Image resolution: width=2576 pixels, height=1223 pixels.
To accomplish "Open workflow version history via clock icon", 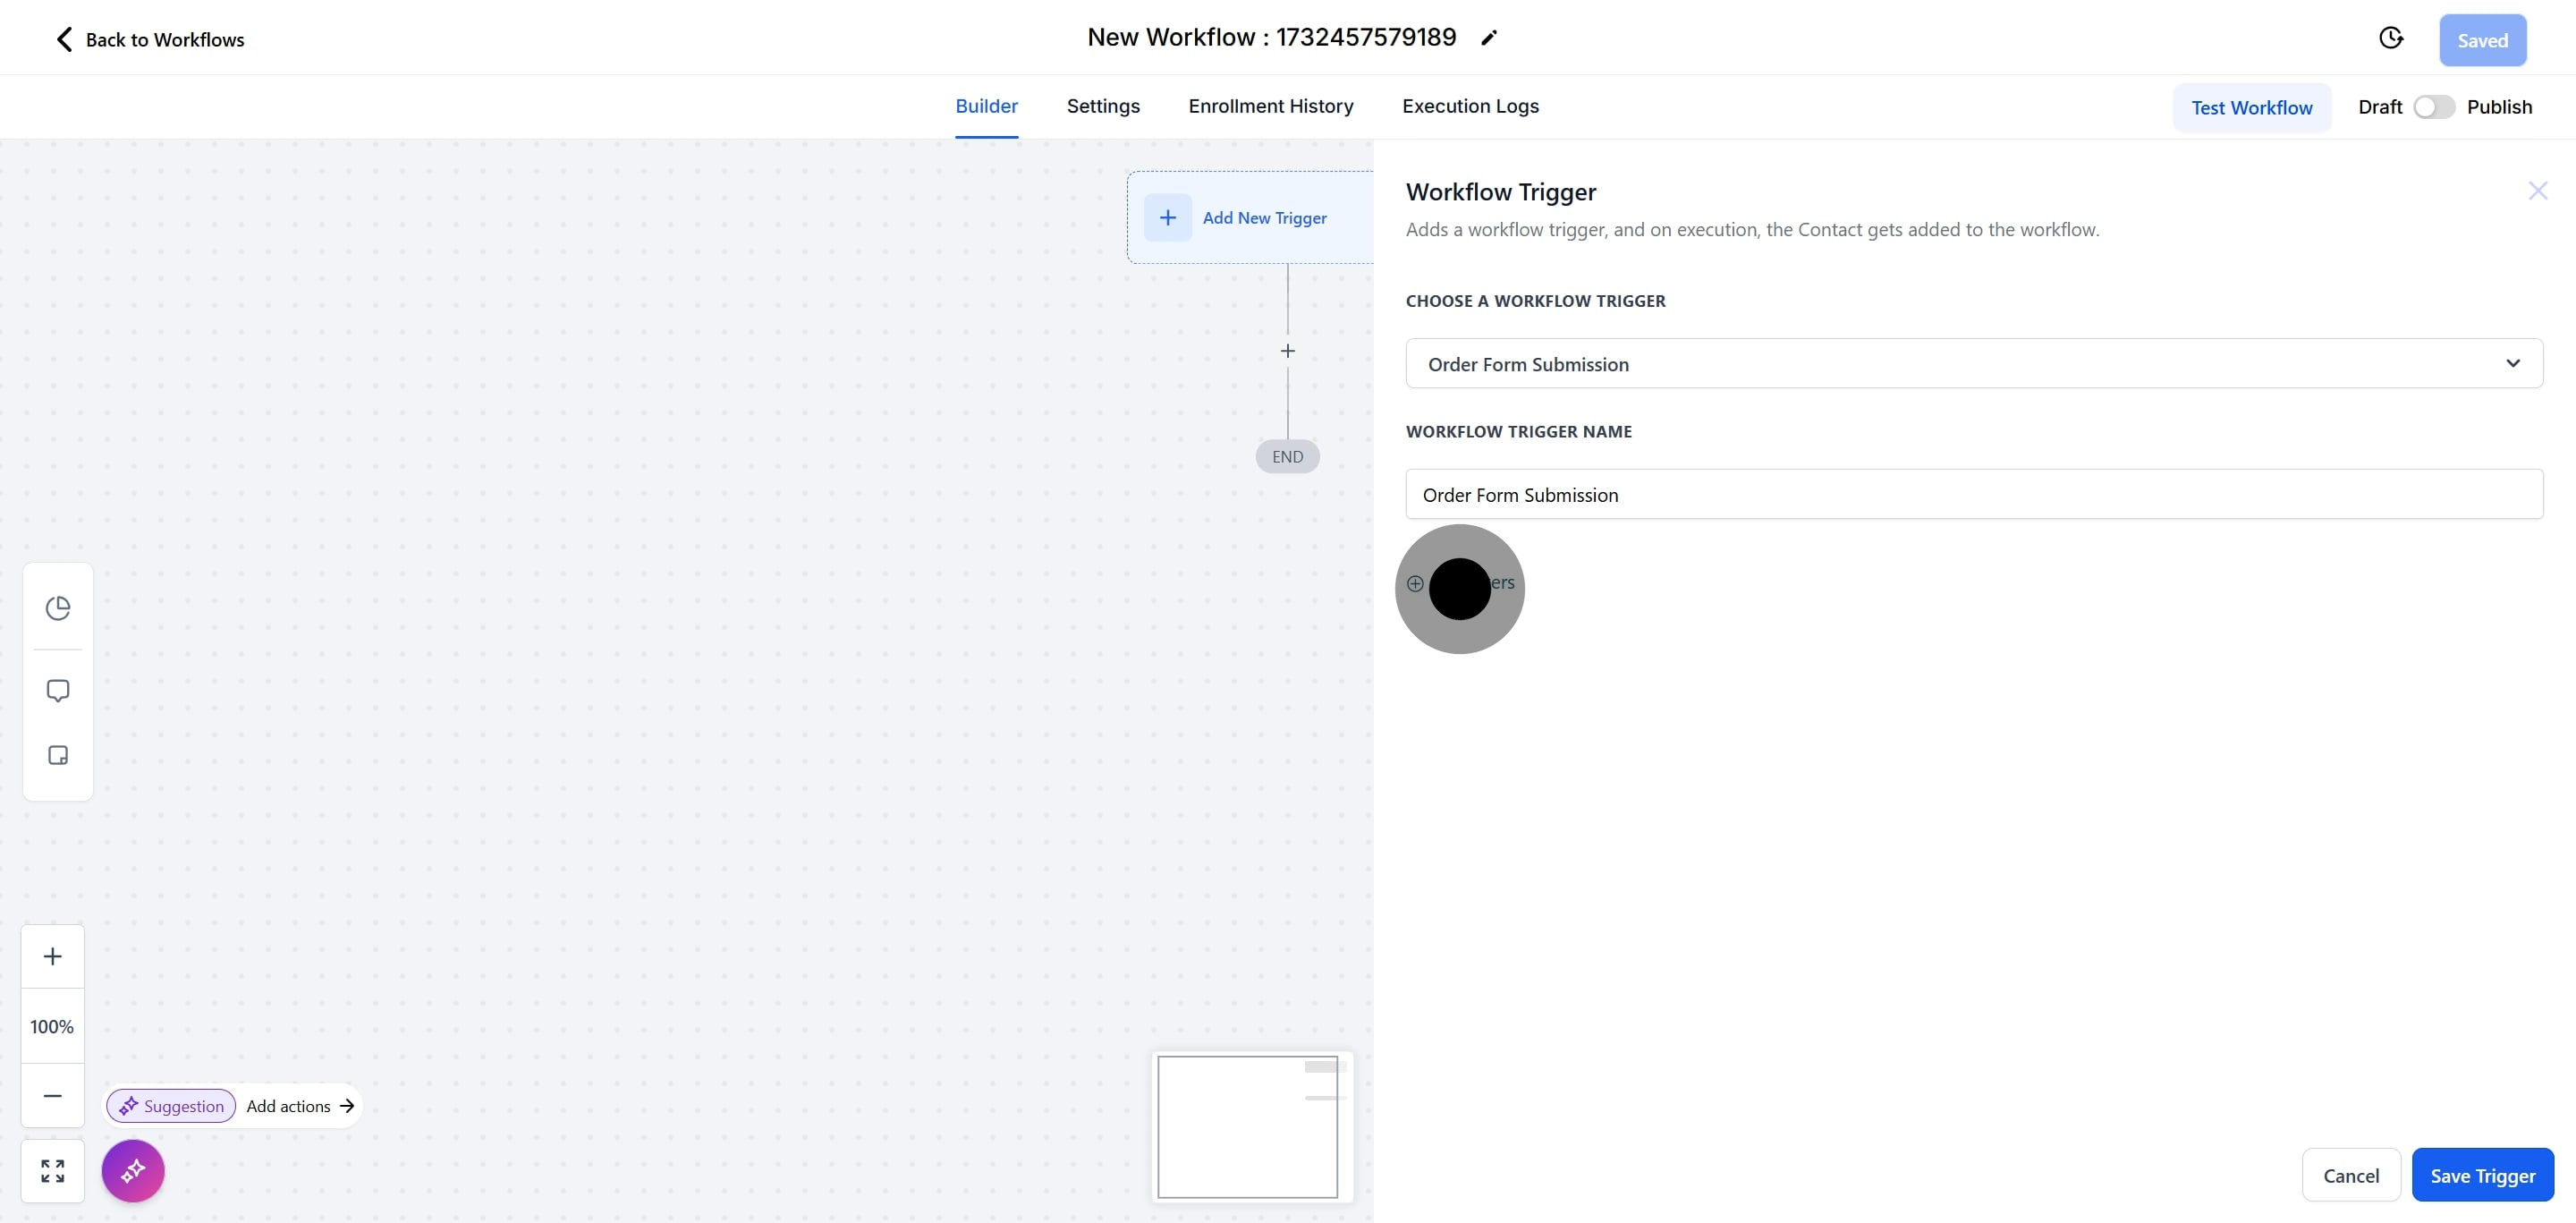I will click(x=2391, y=37).
